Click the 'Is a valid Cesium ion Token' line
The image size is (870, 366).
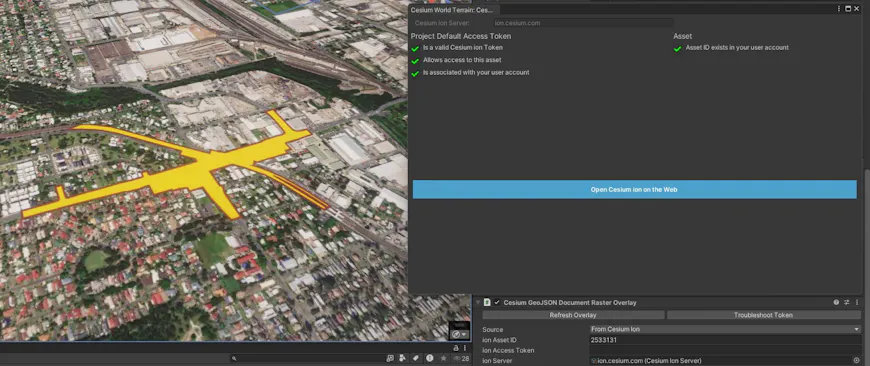[x=463, y=48]
